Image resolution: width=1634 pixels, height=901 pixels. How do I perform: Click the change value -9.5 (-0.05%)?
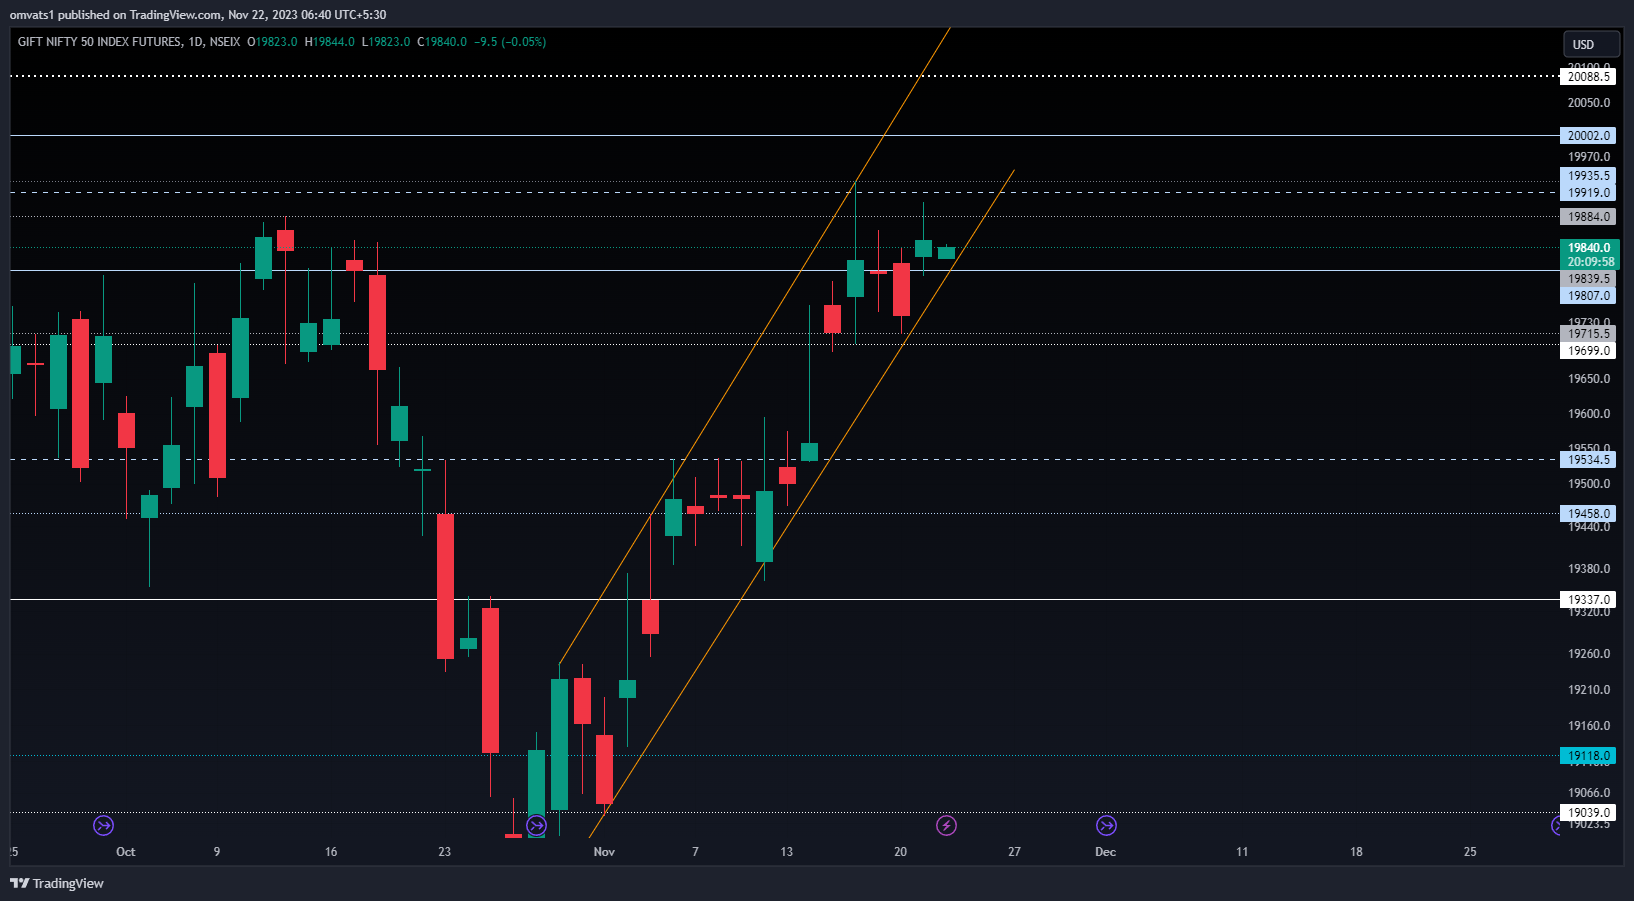(x=510, y=42)
